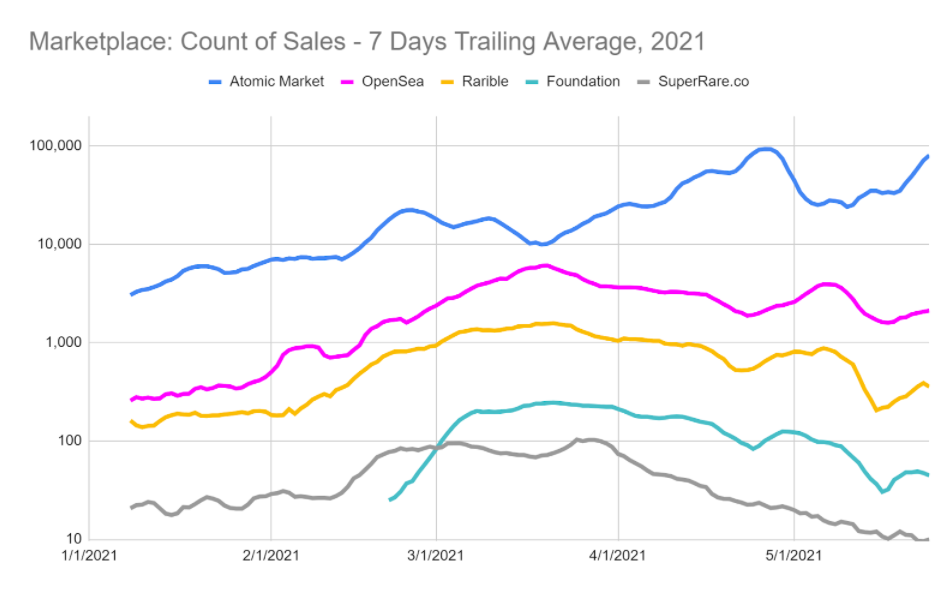The width and height of the screenshot is (952, 592).
Task: Click the 100,000 y-axis label
Action: tap(55, 146)
